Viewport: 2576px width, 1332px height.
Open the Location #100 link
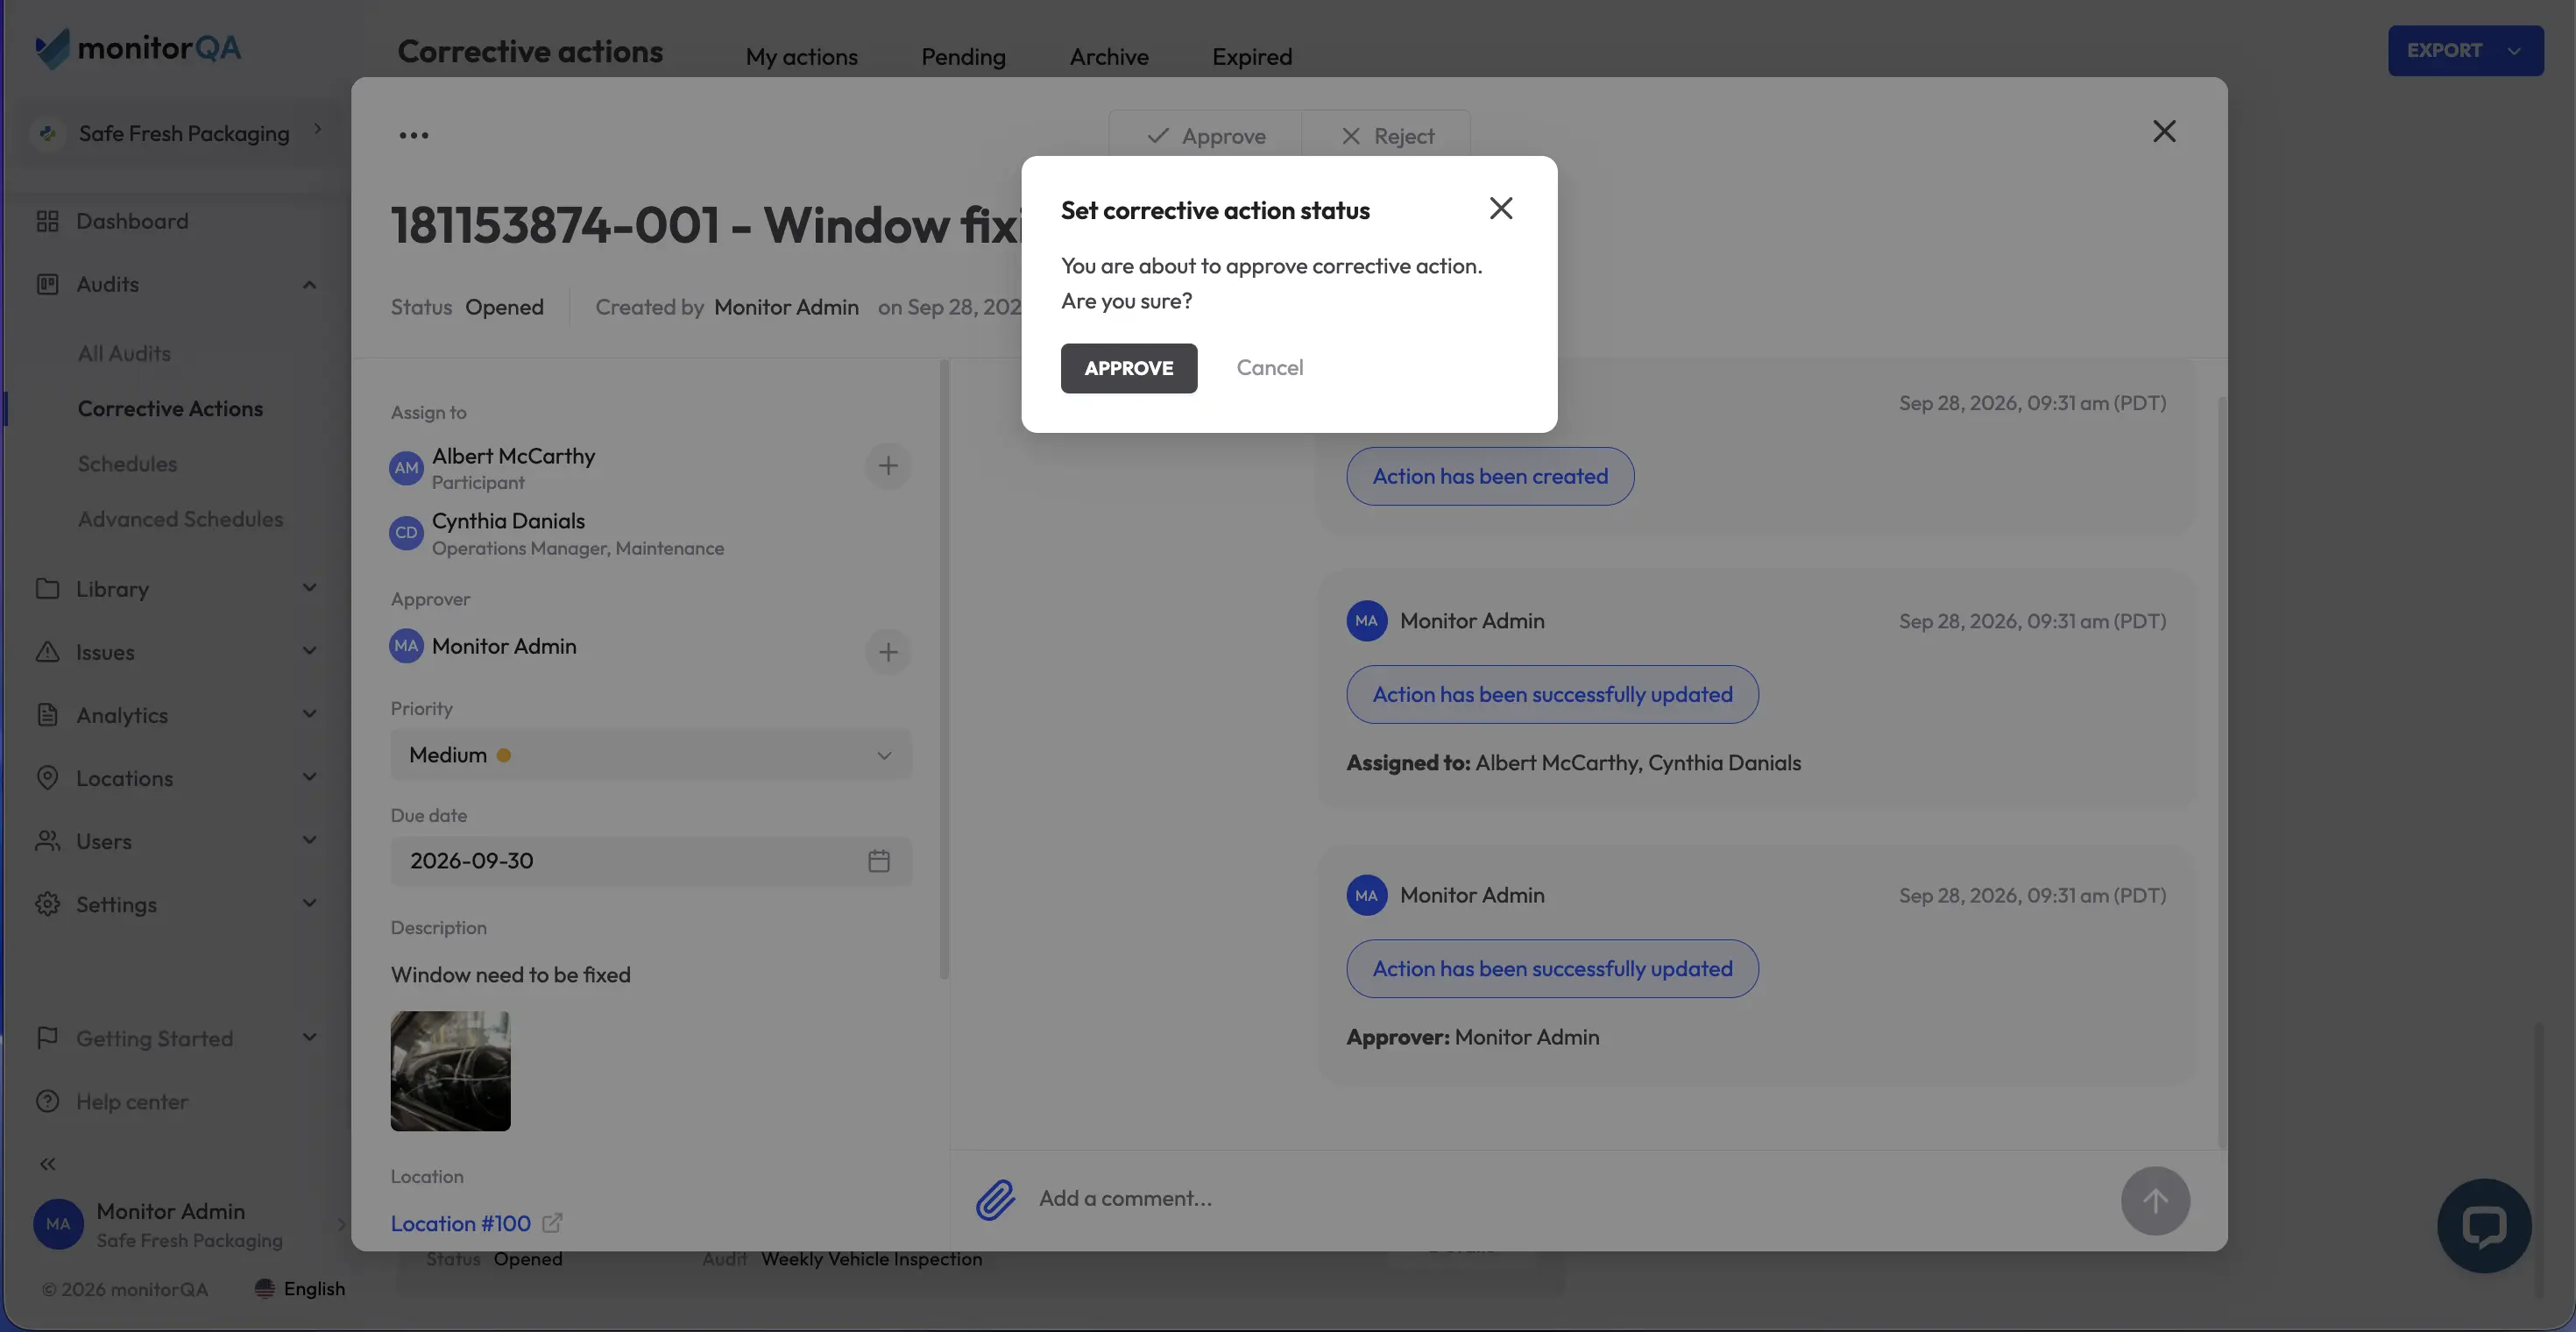pyautogui.click(x=460, y=1223)
